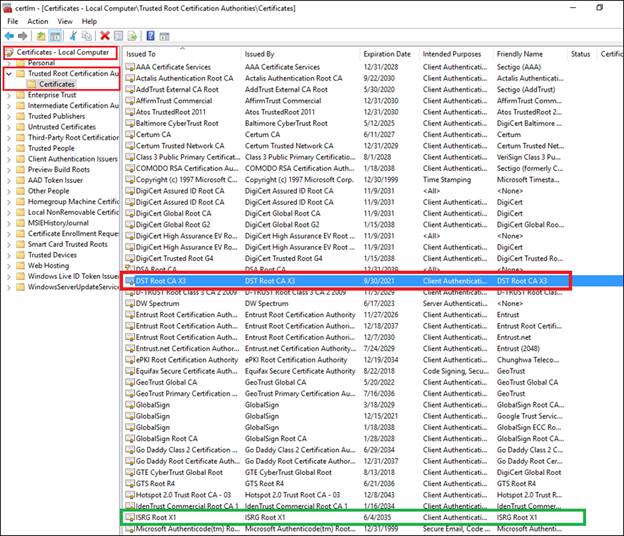Viewport: 624px width, 536px height.
Task: Sort by the Expiration Date column header
Action: 389,54
